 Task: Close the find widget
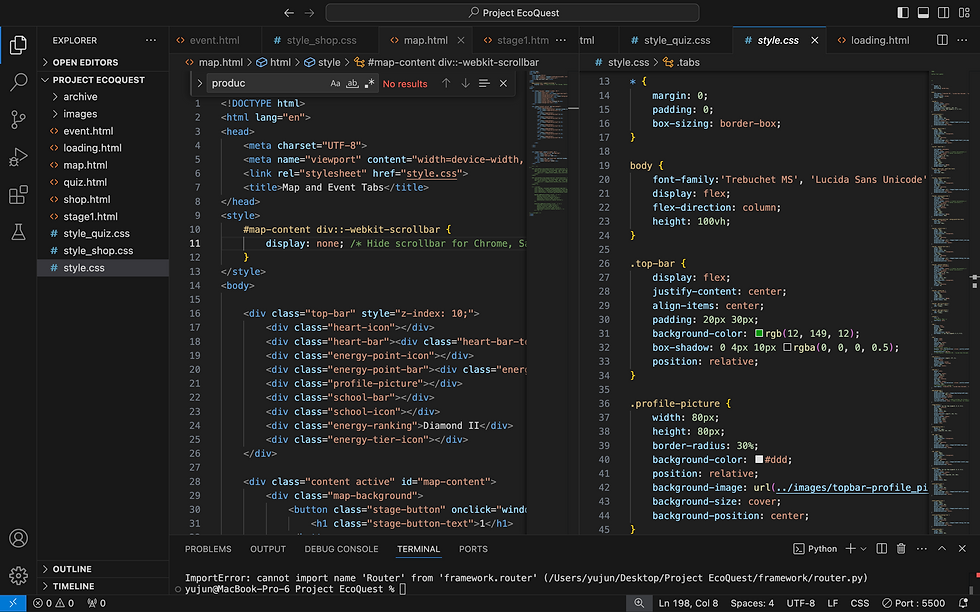503,83
